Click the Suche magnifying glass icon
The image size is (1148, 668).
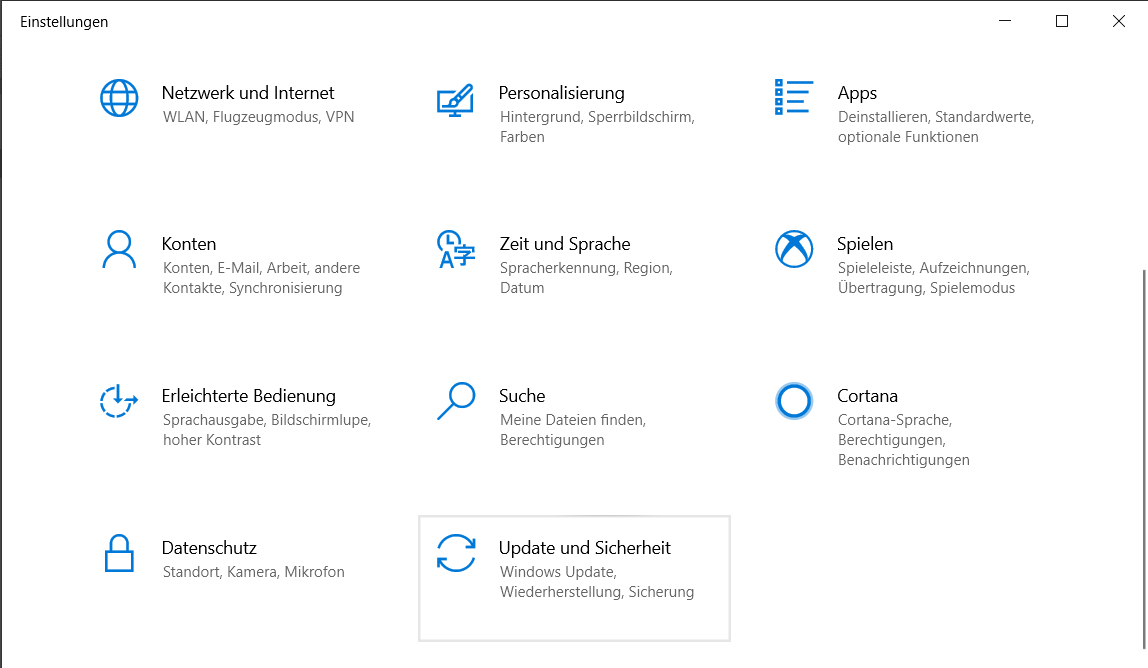[x=455, y=401]
